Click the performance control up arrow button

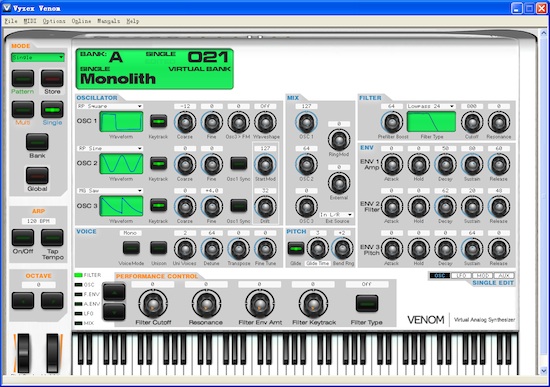(114, 292)
